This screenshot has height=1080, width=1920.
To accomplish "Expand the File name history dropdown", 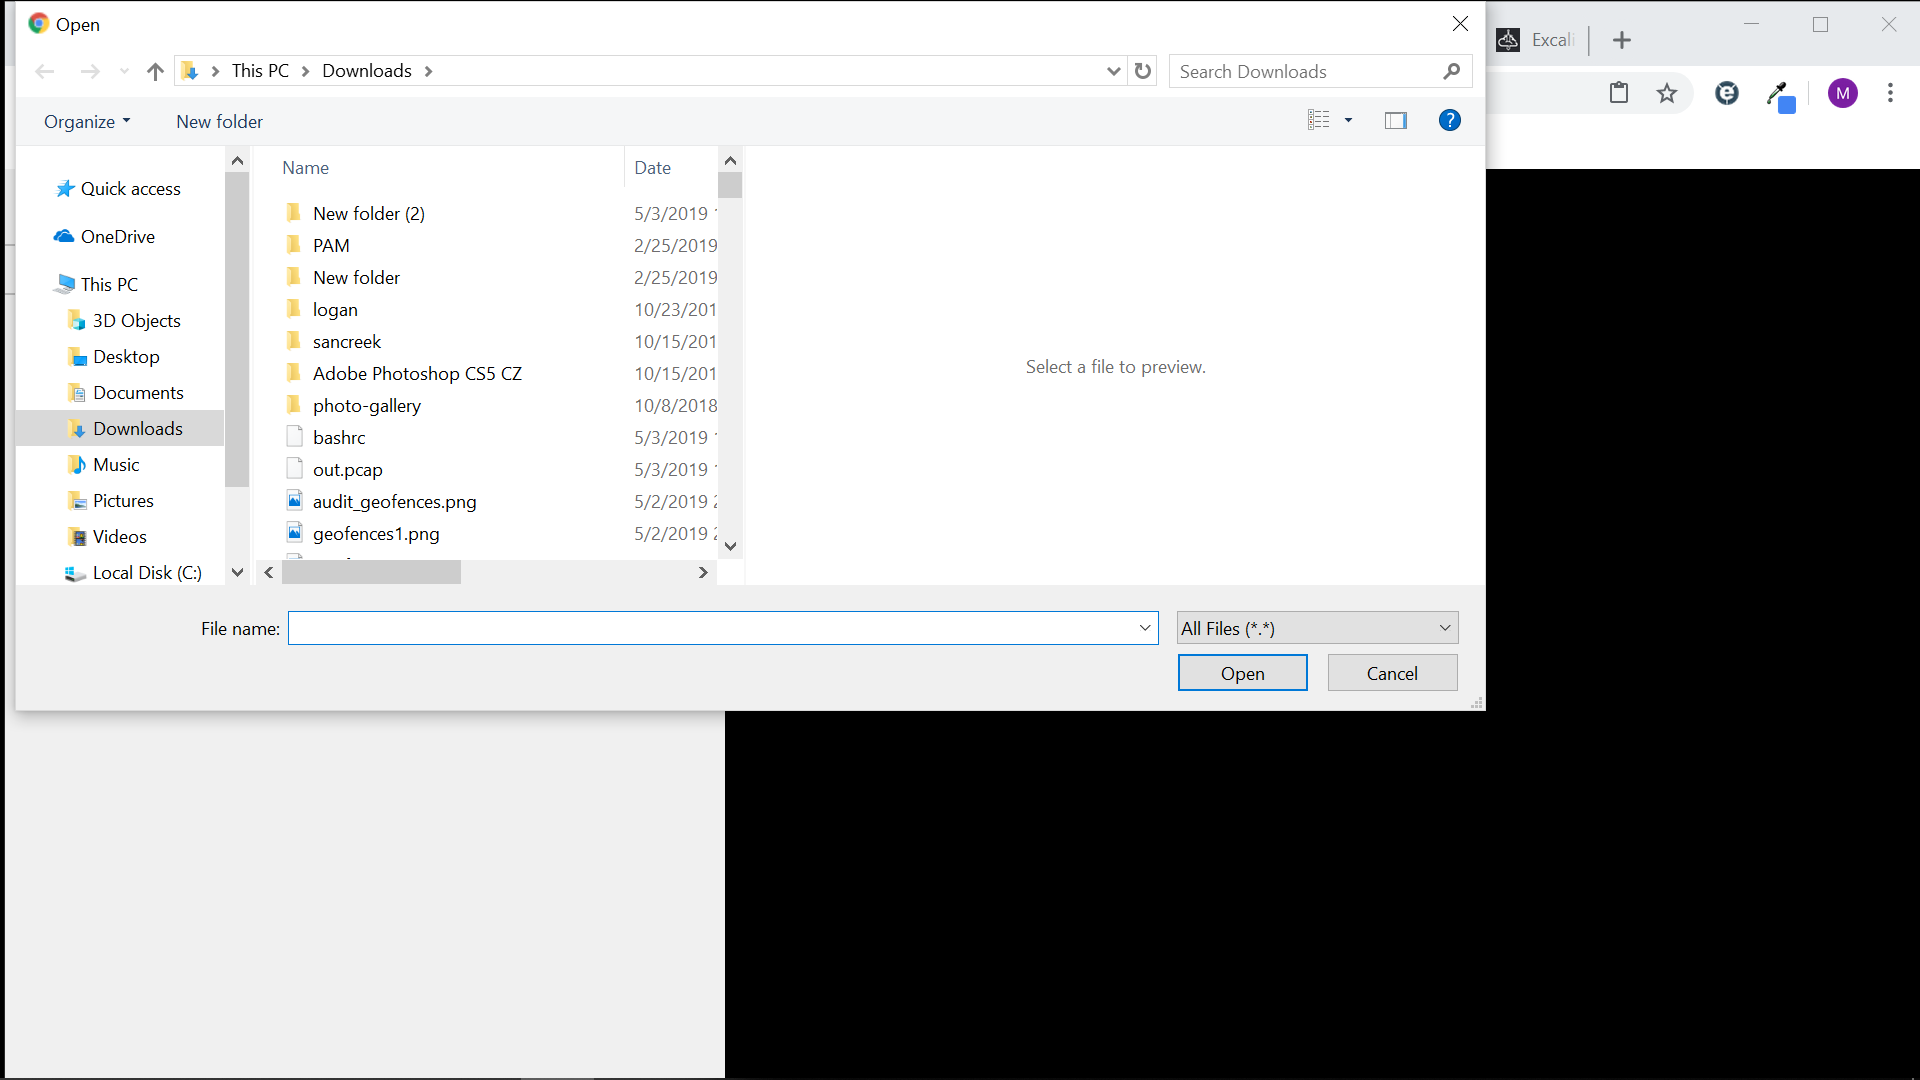I will click(1145, 628).
